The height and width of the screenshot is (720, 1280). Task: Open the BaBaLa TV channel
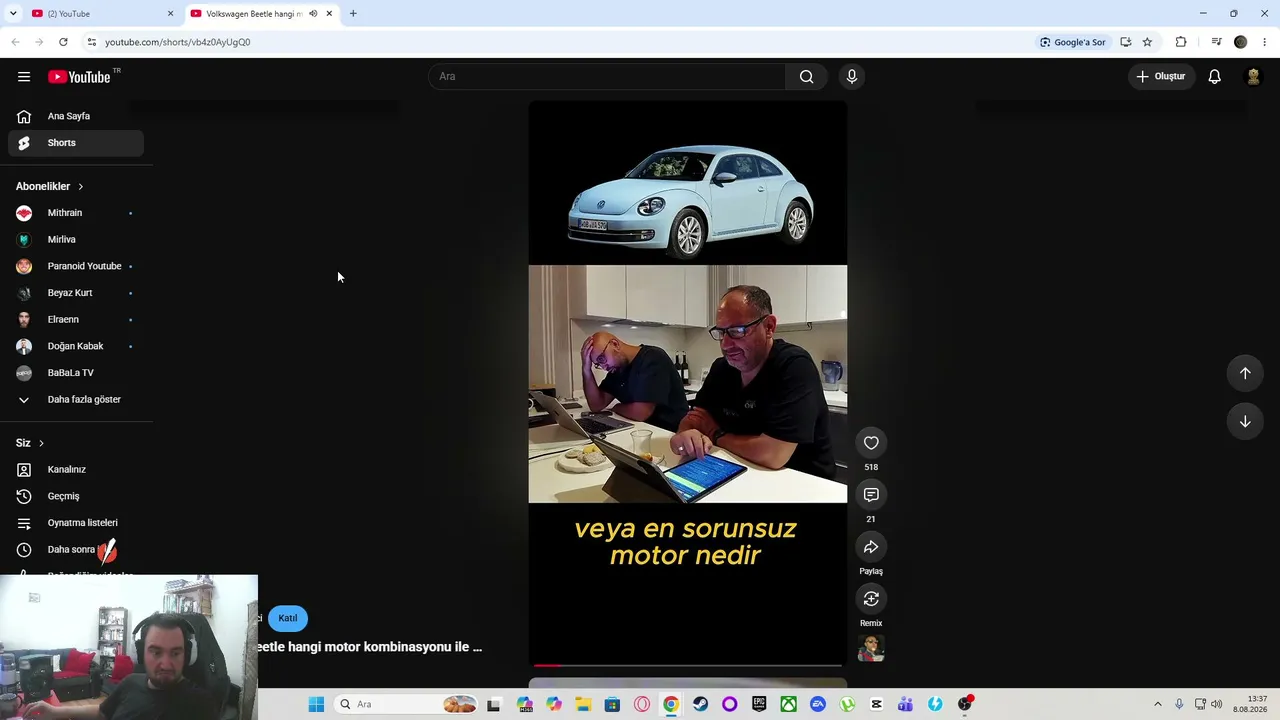[x=76, y=373]
